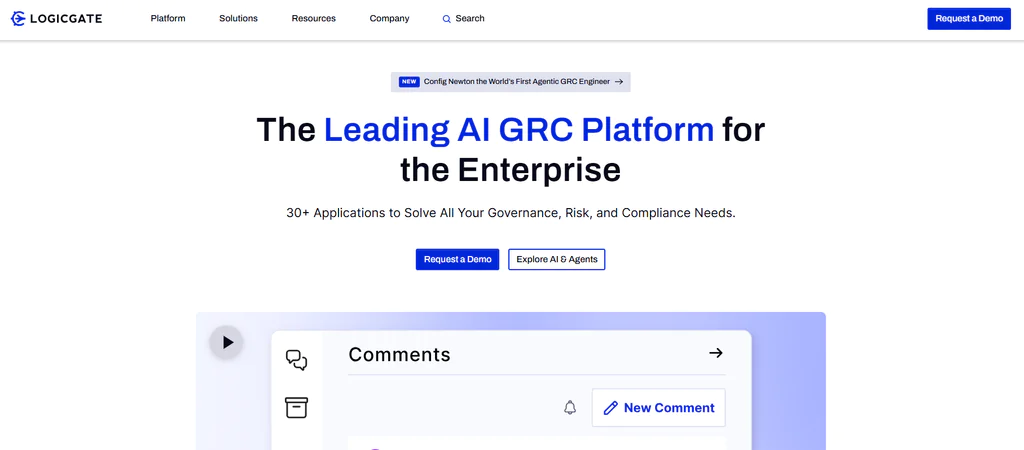The height and width of the screenshot is (450, 1024).
Task: Open the Solutions menu
Action: pos(238,18)
